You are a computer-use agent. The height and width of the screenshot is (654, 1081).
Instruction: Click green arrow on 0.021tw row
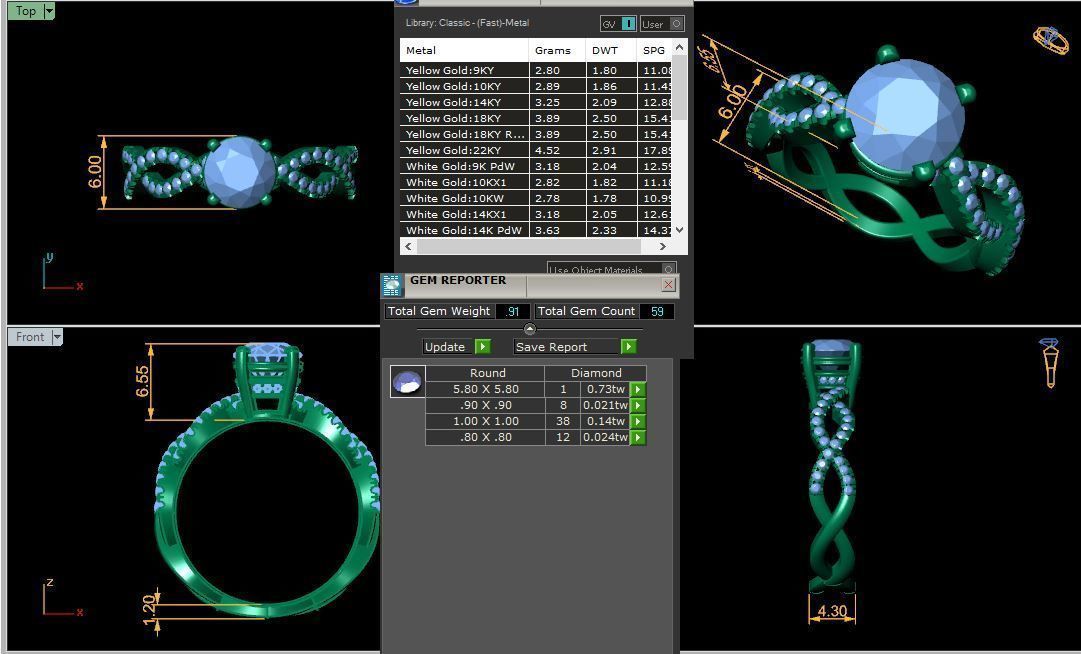point(638,405)
